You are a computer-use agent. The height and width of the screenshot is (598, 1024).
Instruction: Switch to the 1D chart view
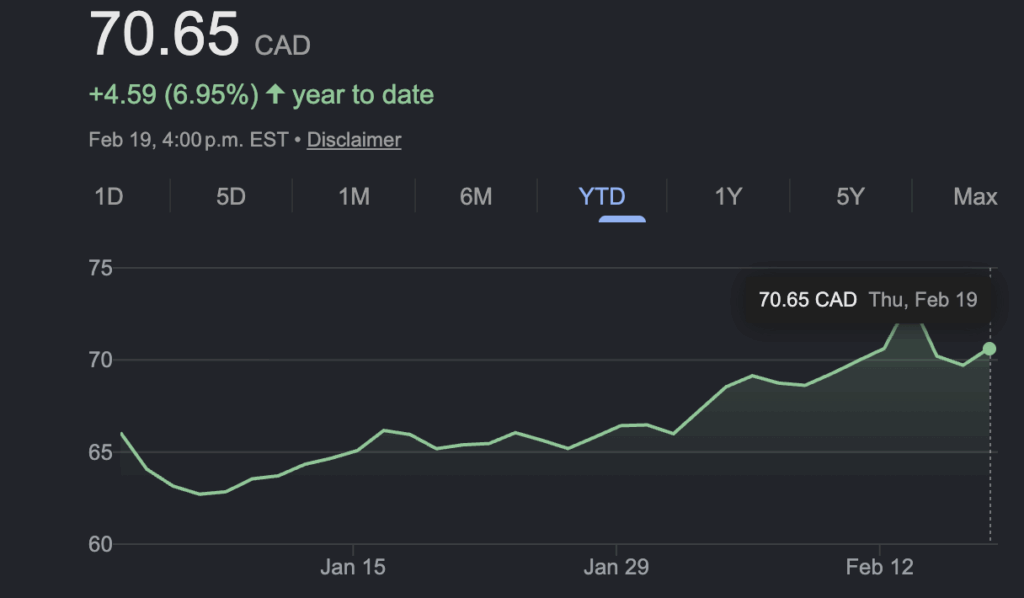(110, 197)
